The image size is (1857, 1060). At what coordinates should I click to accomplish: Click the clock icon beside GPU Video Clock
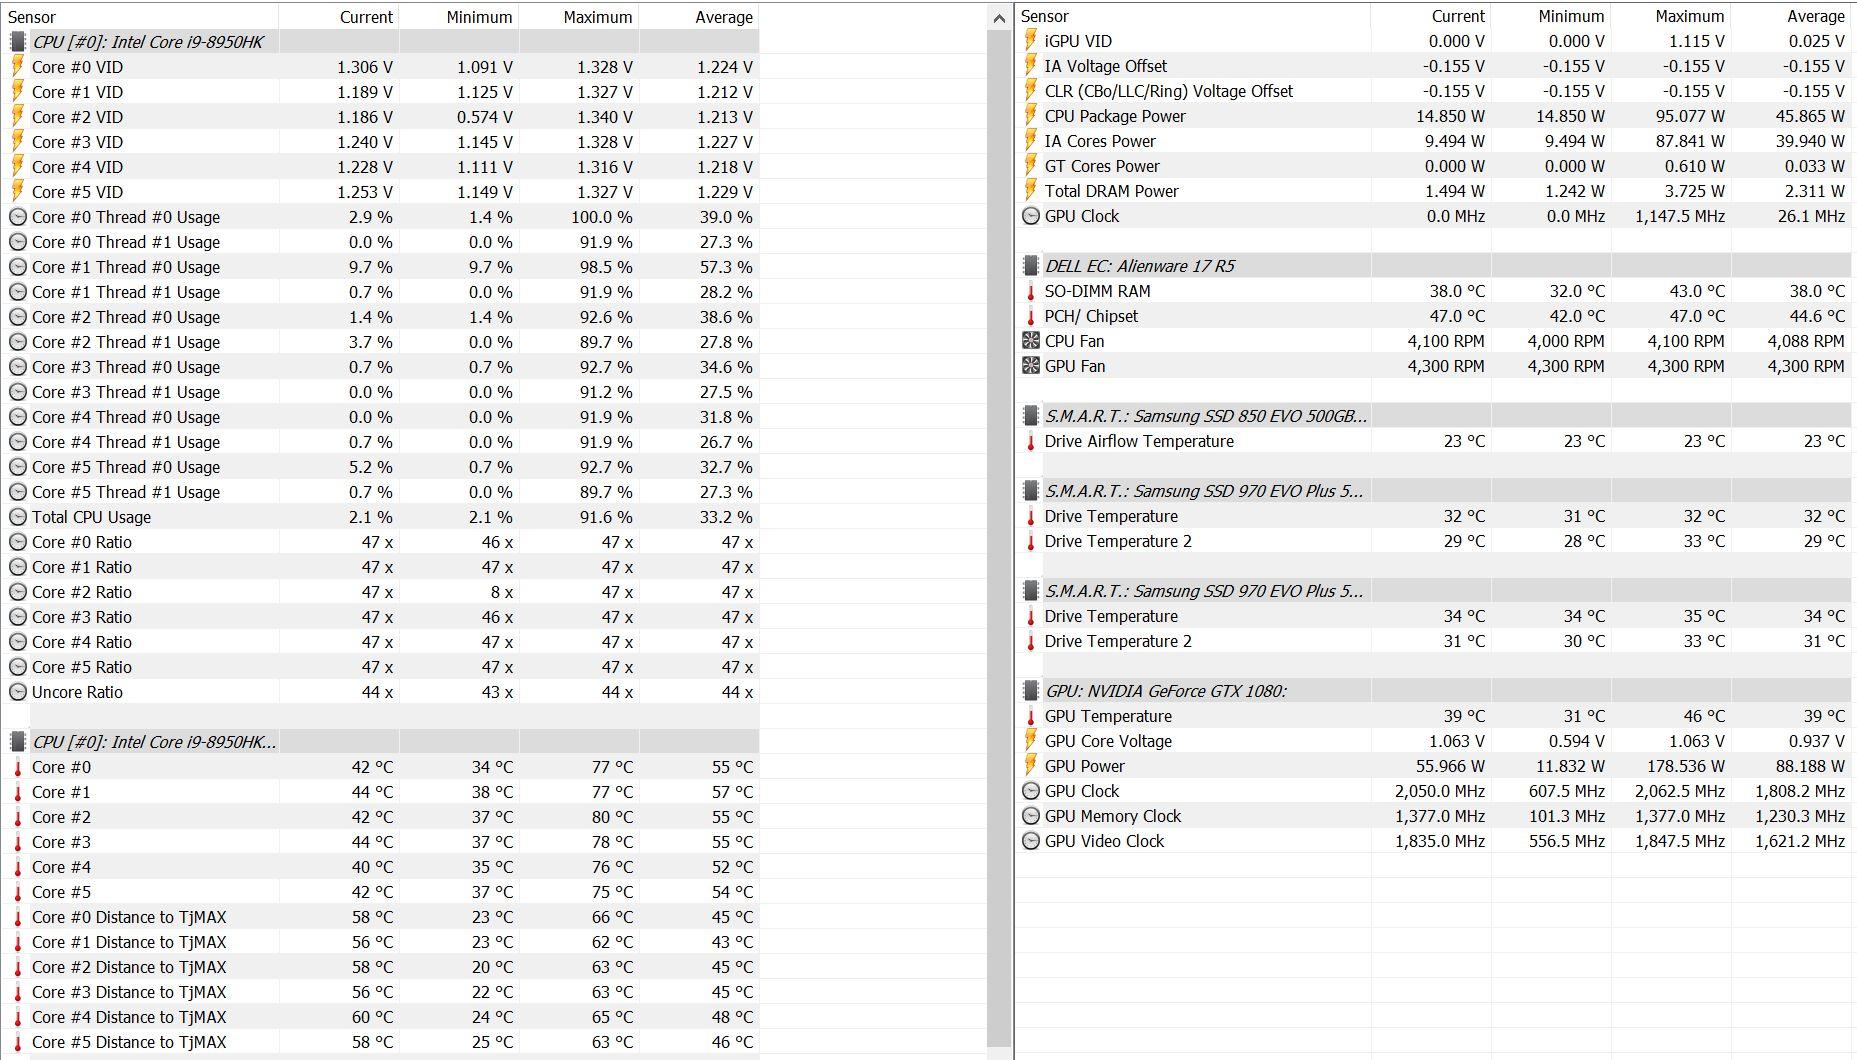(1031, 841)
